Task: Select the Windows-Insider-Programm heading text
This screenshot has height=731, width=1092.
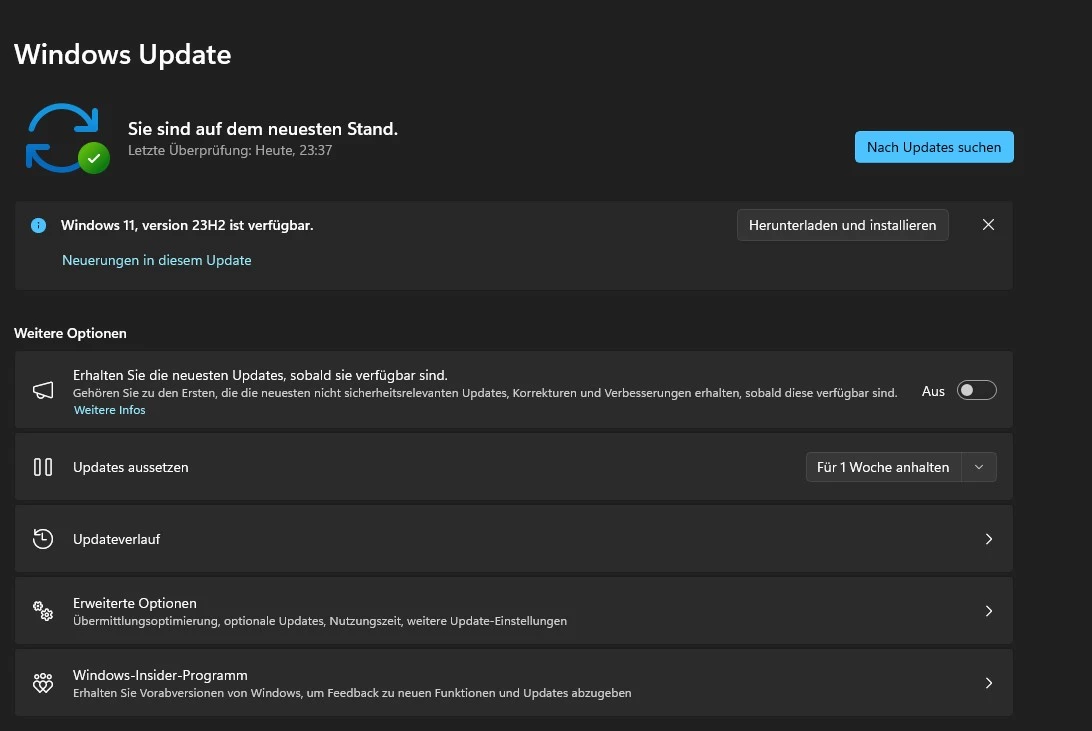Action: click(160, 675)
